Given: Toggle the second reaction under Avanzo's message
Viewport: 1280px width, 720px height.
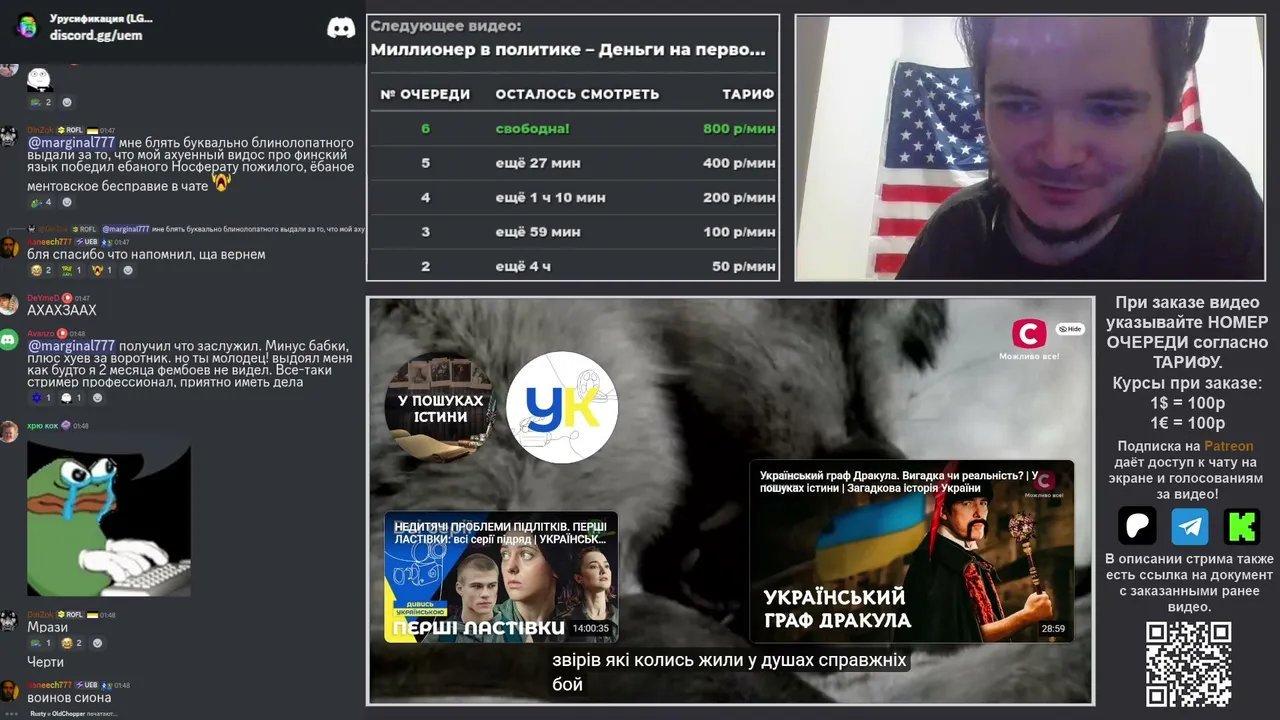Looking at the screenshot, I should pos(72,397).
